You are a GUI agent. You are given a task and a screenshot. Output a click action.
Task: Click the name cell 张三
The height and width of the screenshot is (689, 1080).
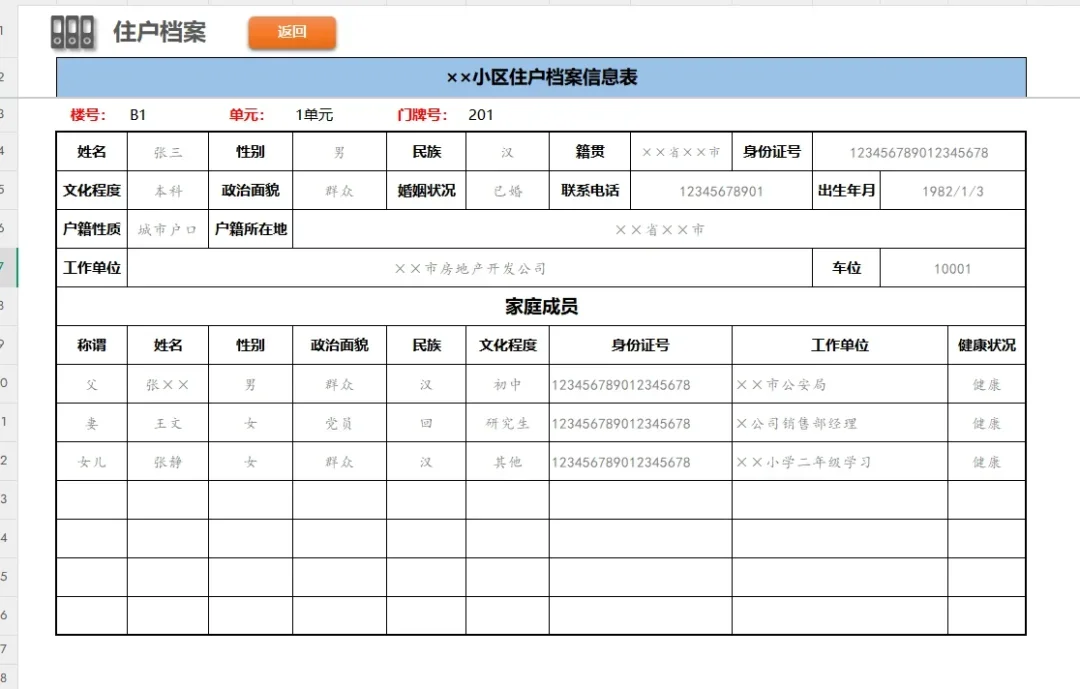point(168,152)
